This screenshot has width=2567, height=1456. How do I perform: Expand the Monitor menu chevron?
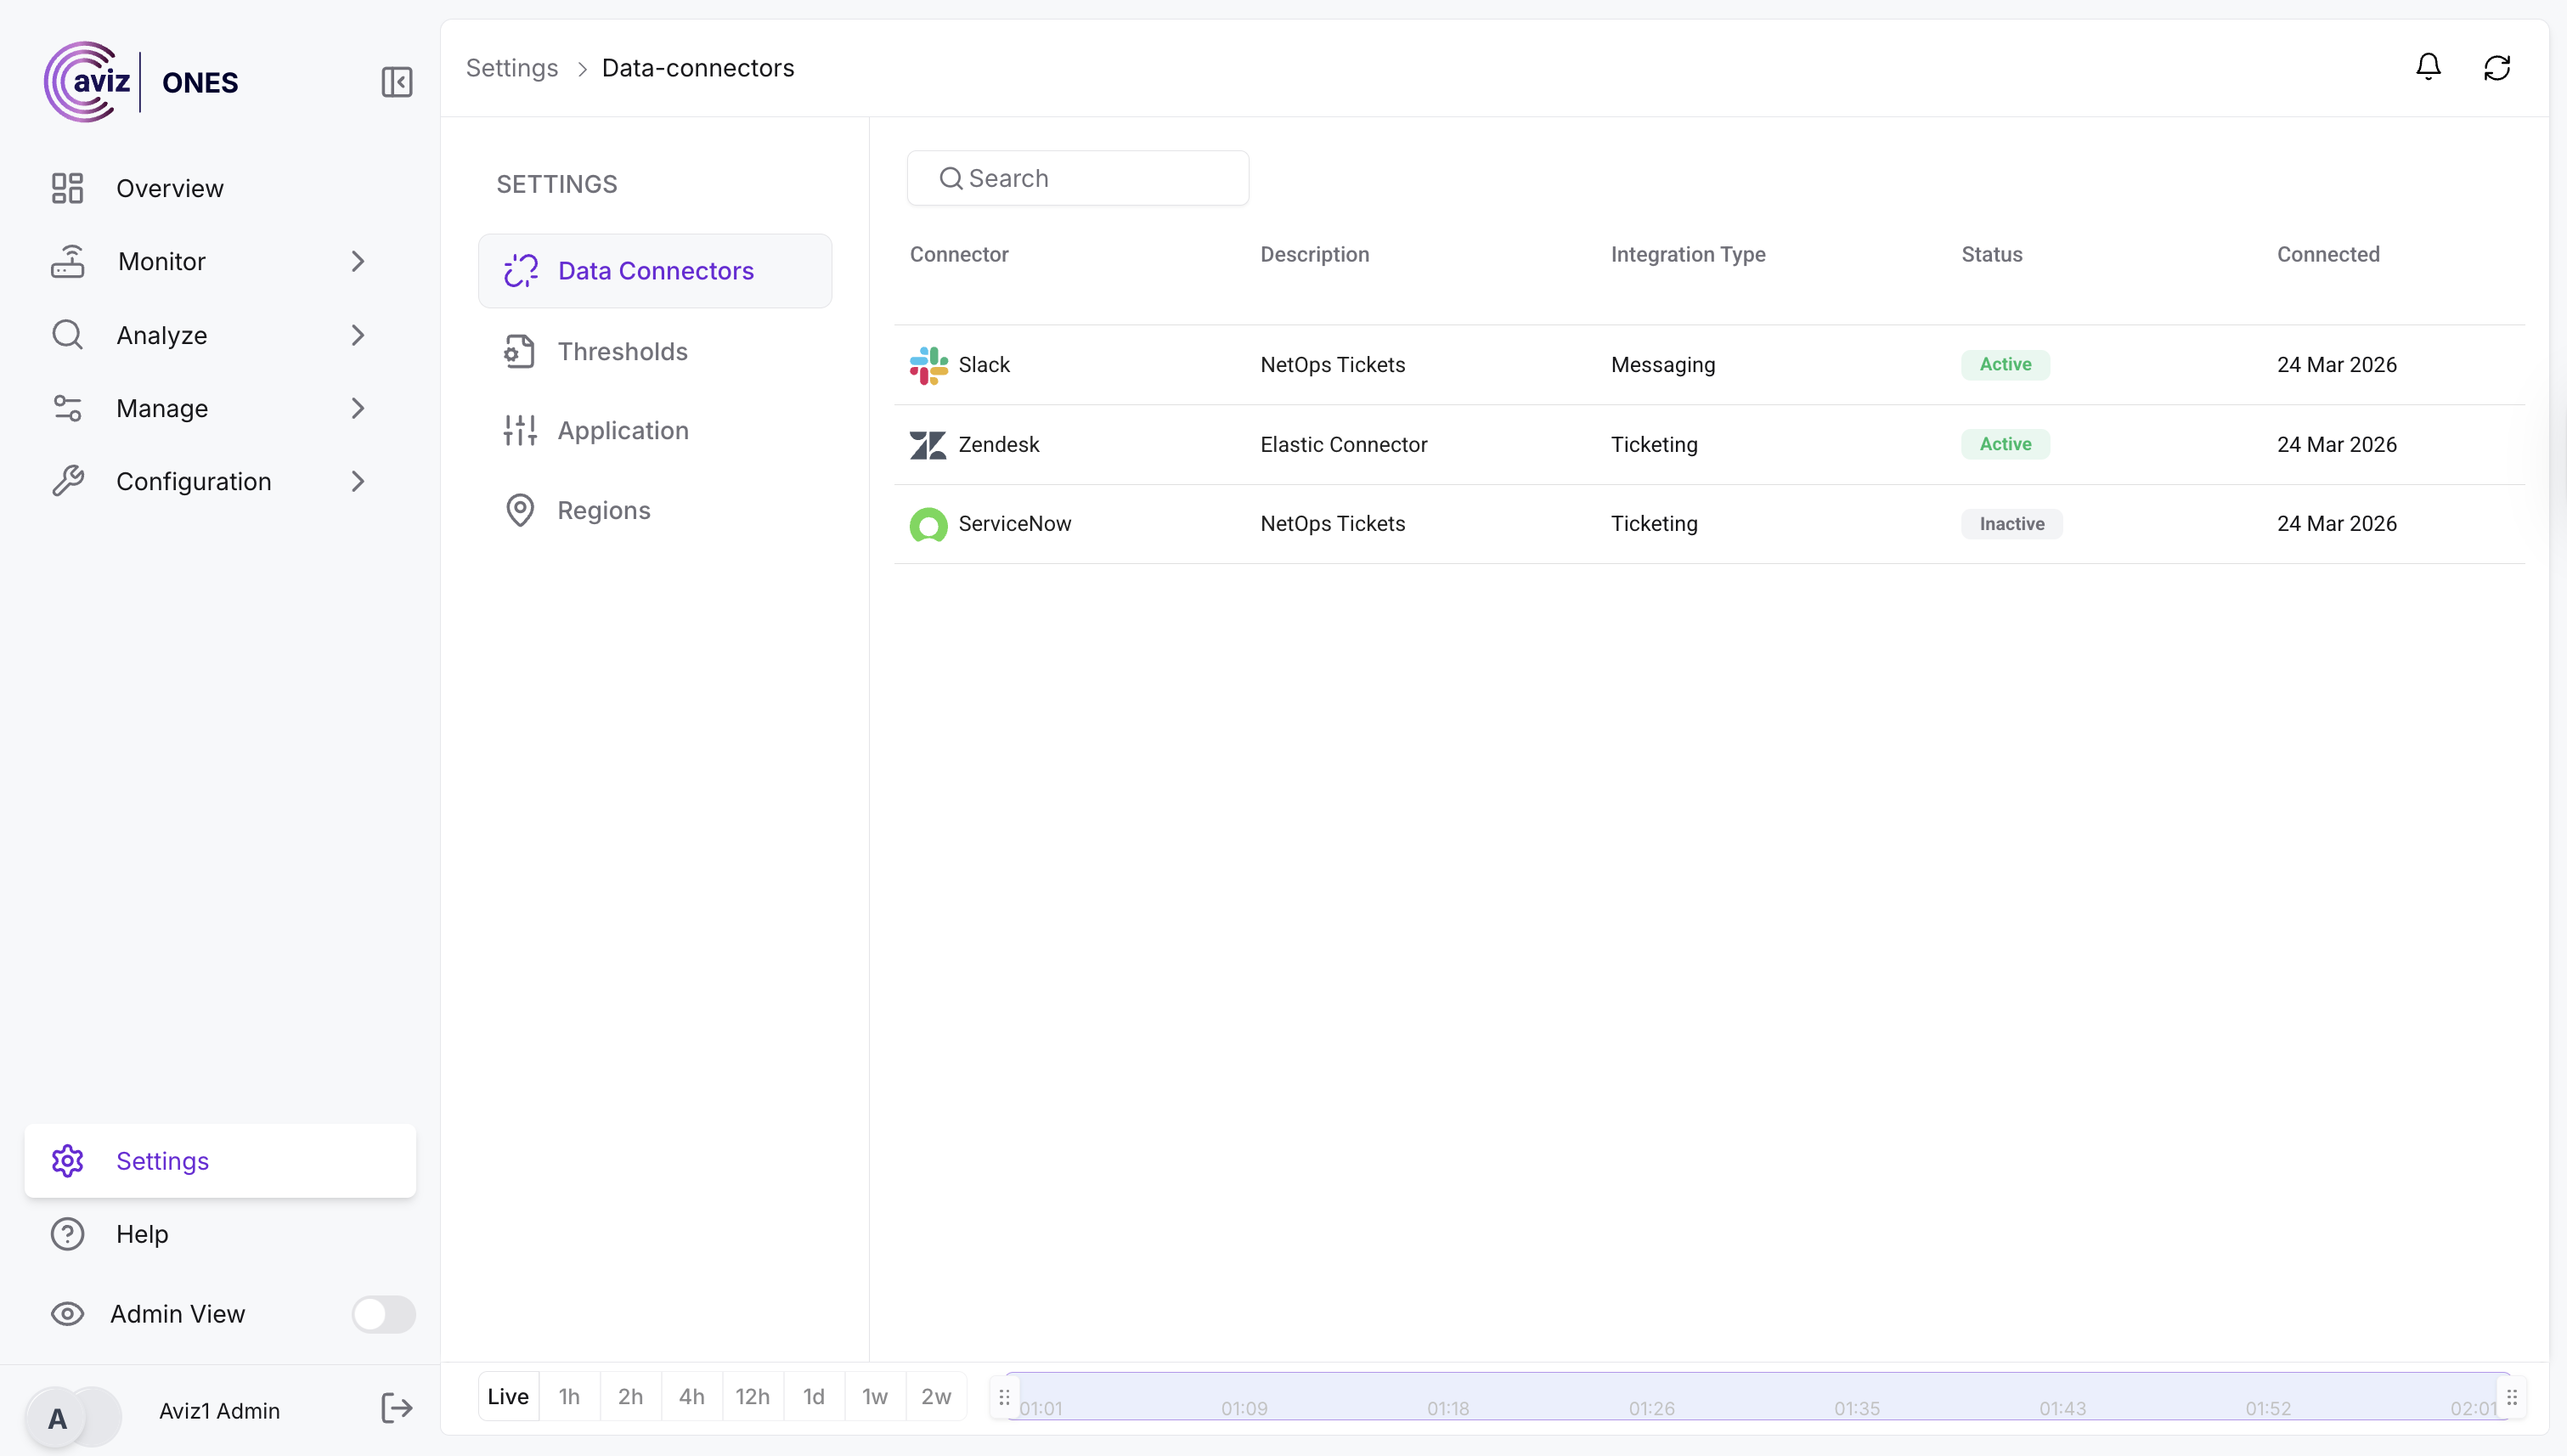pos(358,261)
